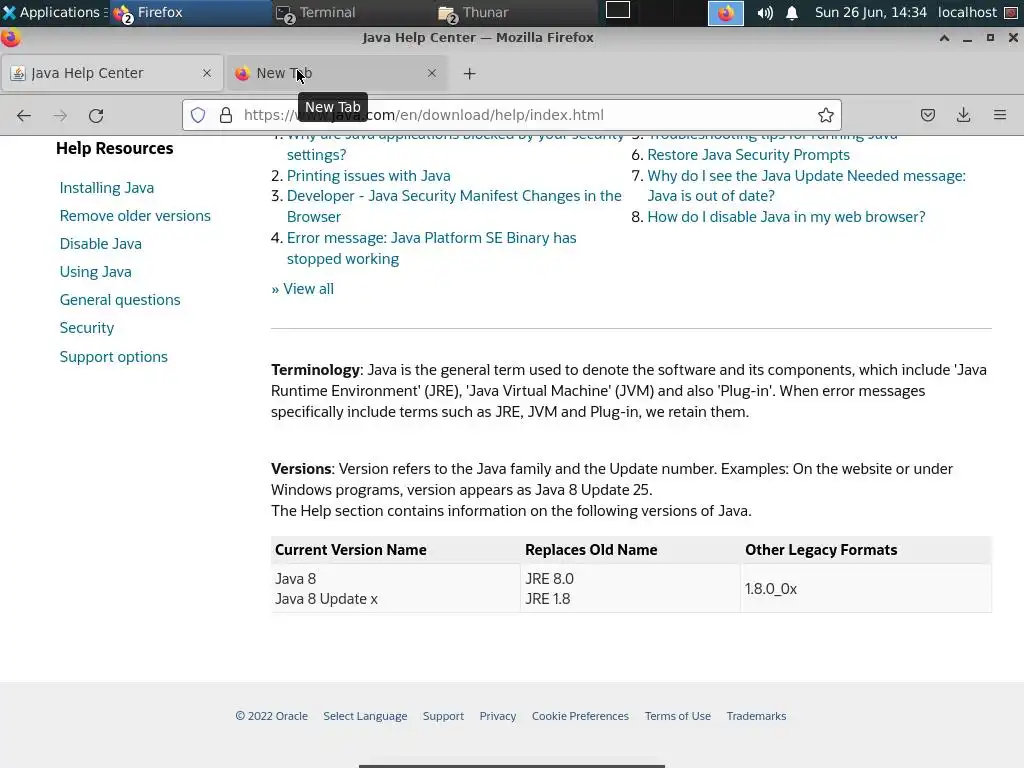Click the Firefox icon in system tray
Screen dimensions: 1024x768
[x=726, y=13]
